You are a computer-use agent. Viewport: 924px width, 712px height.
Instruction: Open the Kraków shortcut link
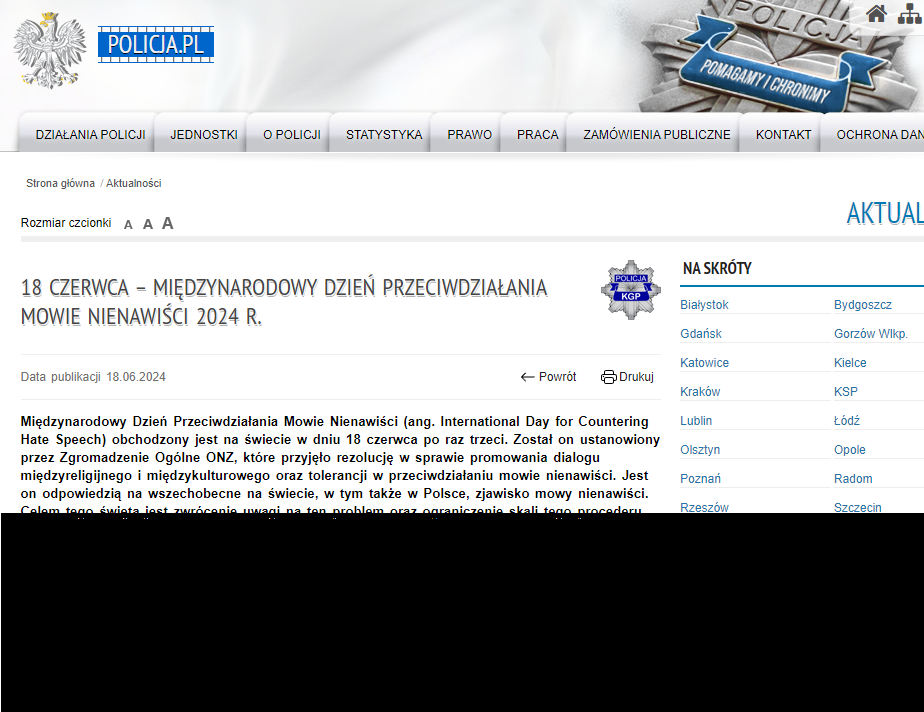(700, 392)
